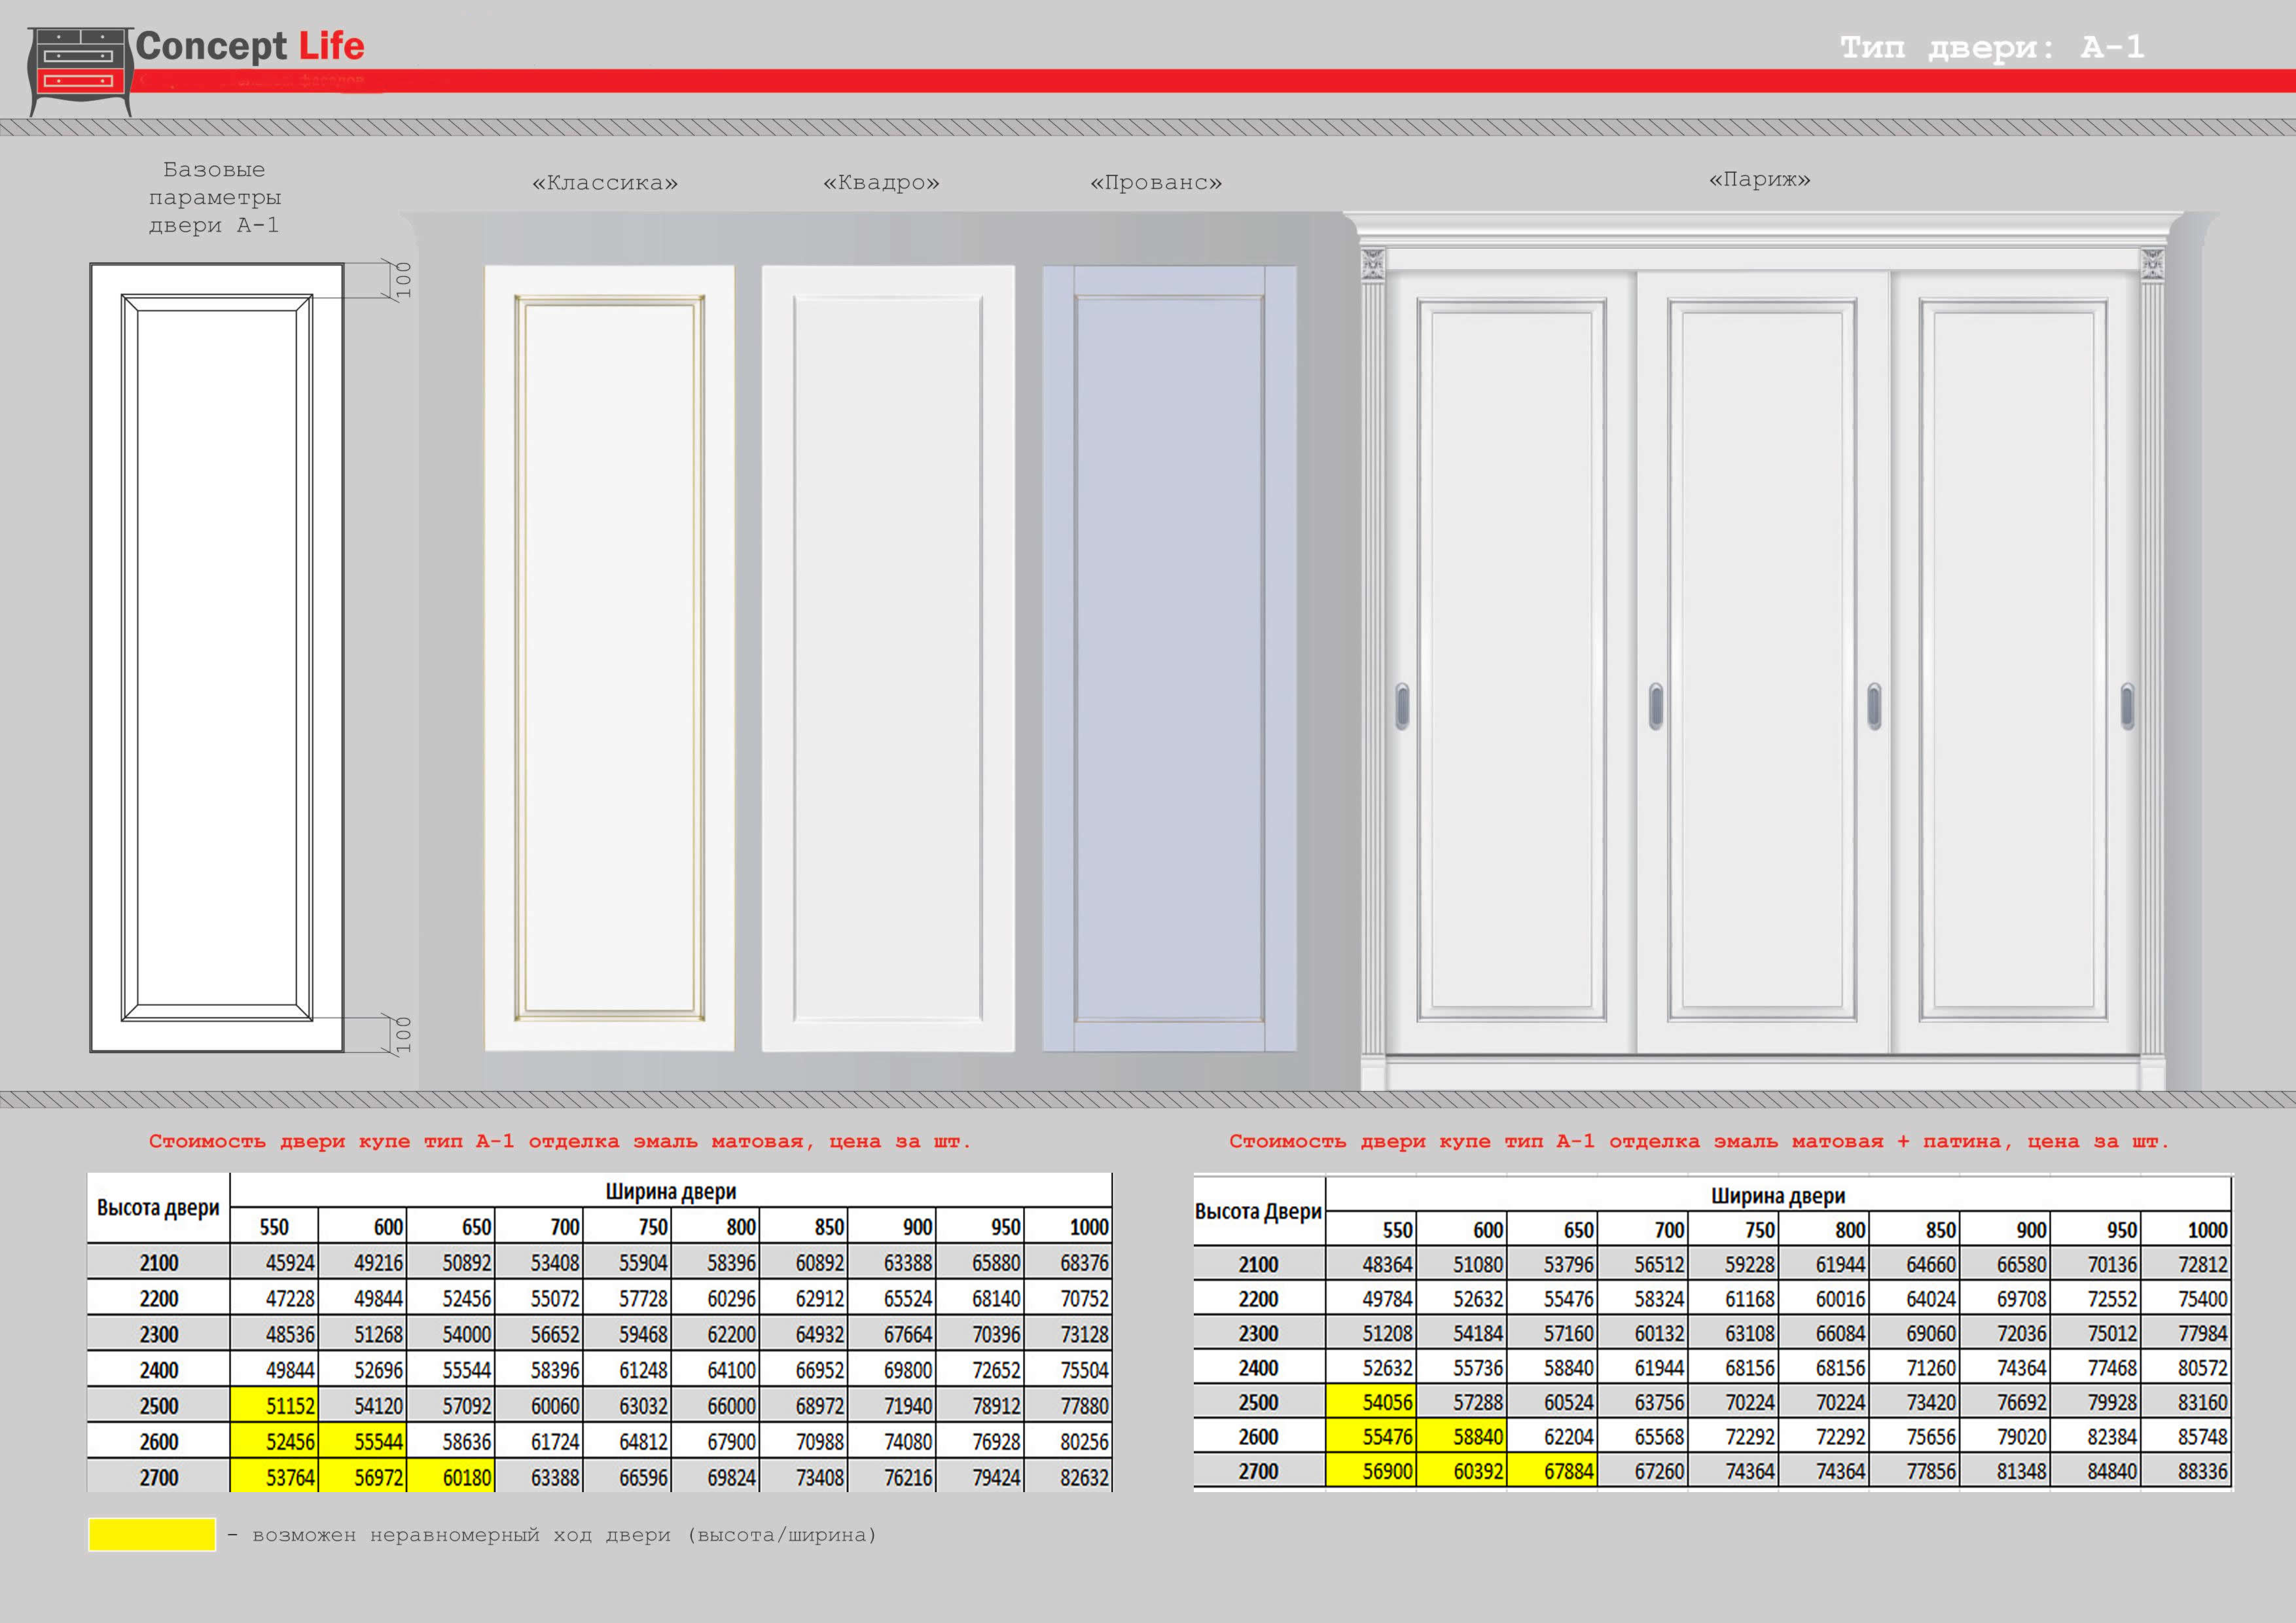Click the 'Ширина двери' header of left table
The height and width of the screenshot is (1623, 2296).
(x=670, y=1191)
